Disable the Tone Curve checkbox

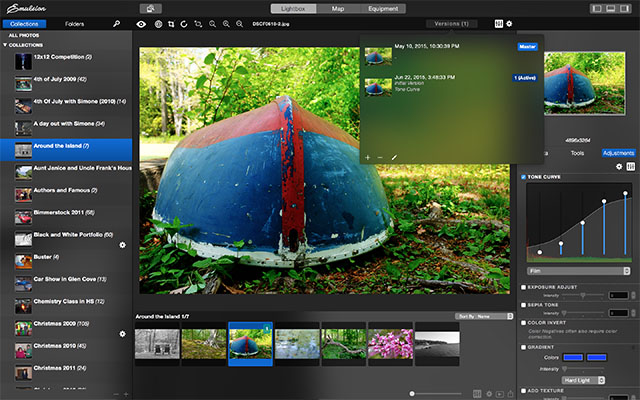(x=523, y=177)
